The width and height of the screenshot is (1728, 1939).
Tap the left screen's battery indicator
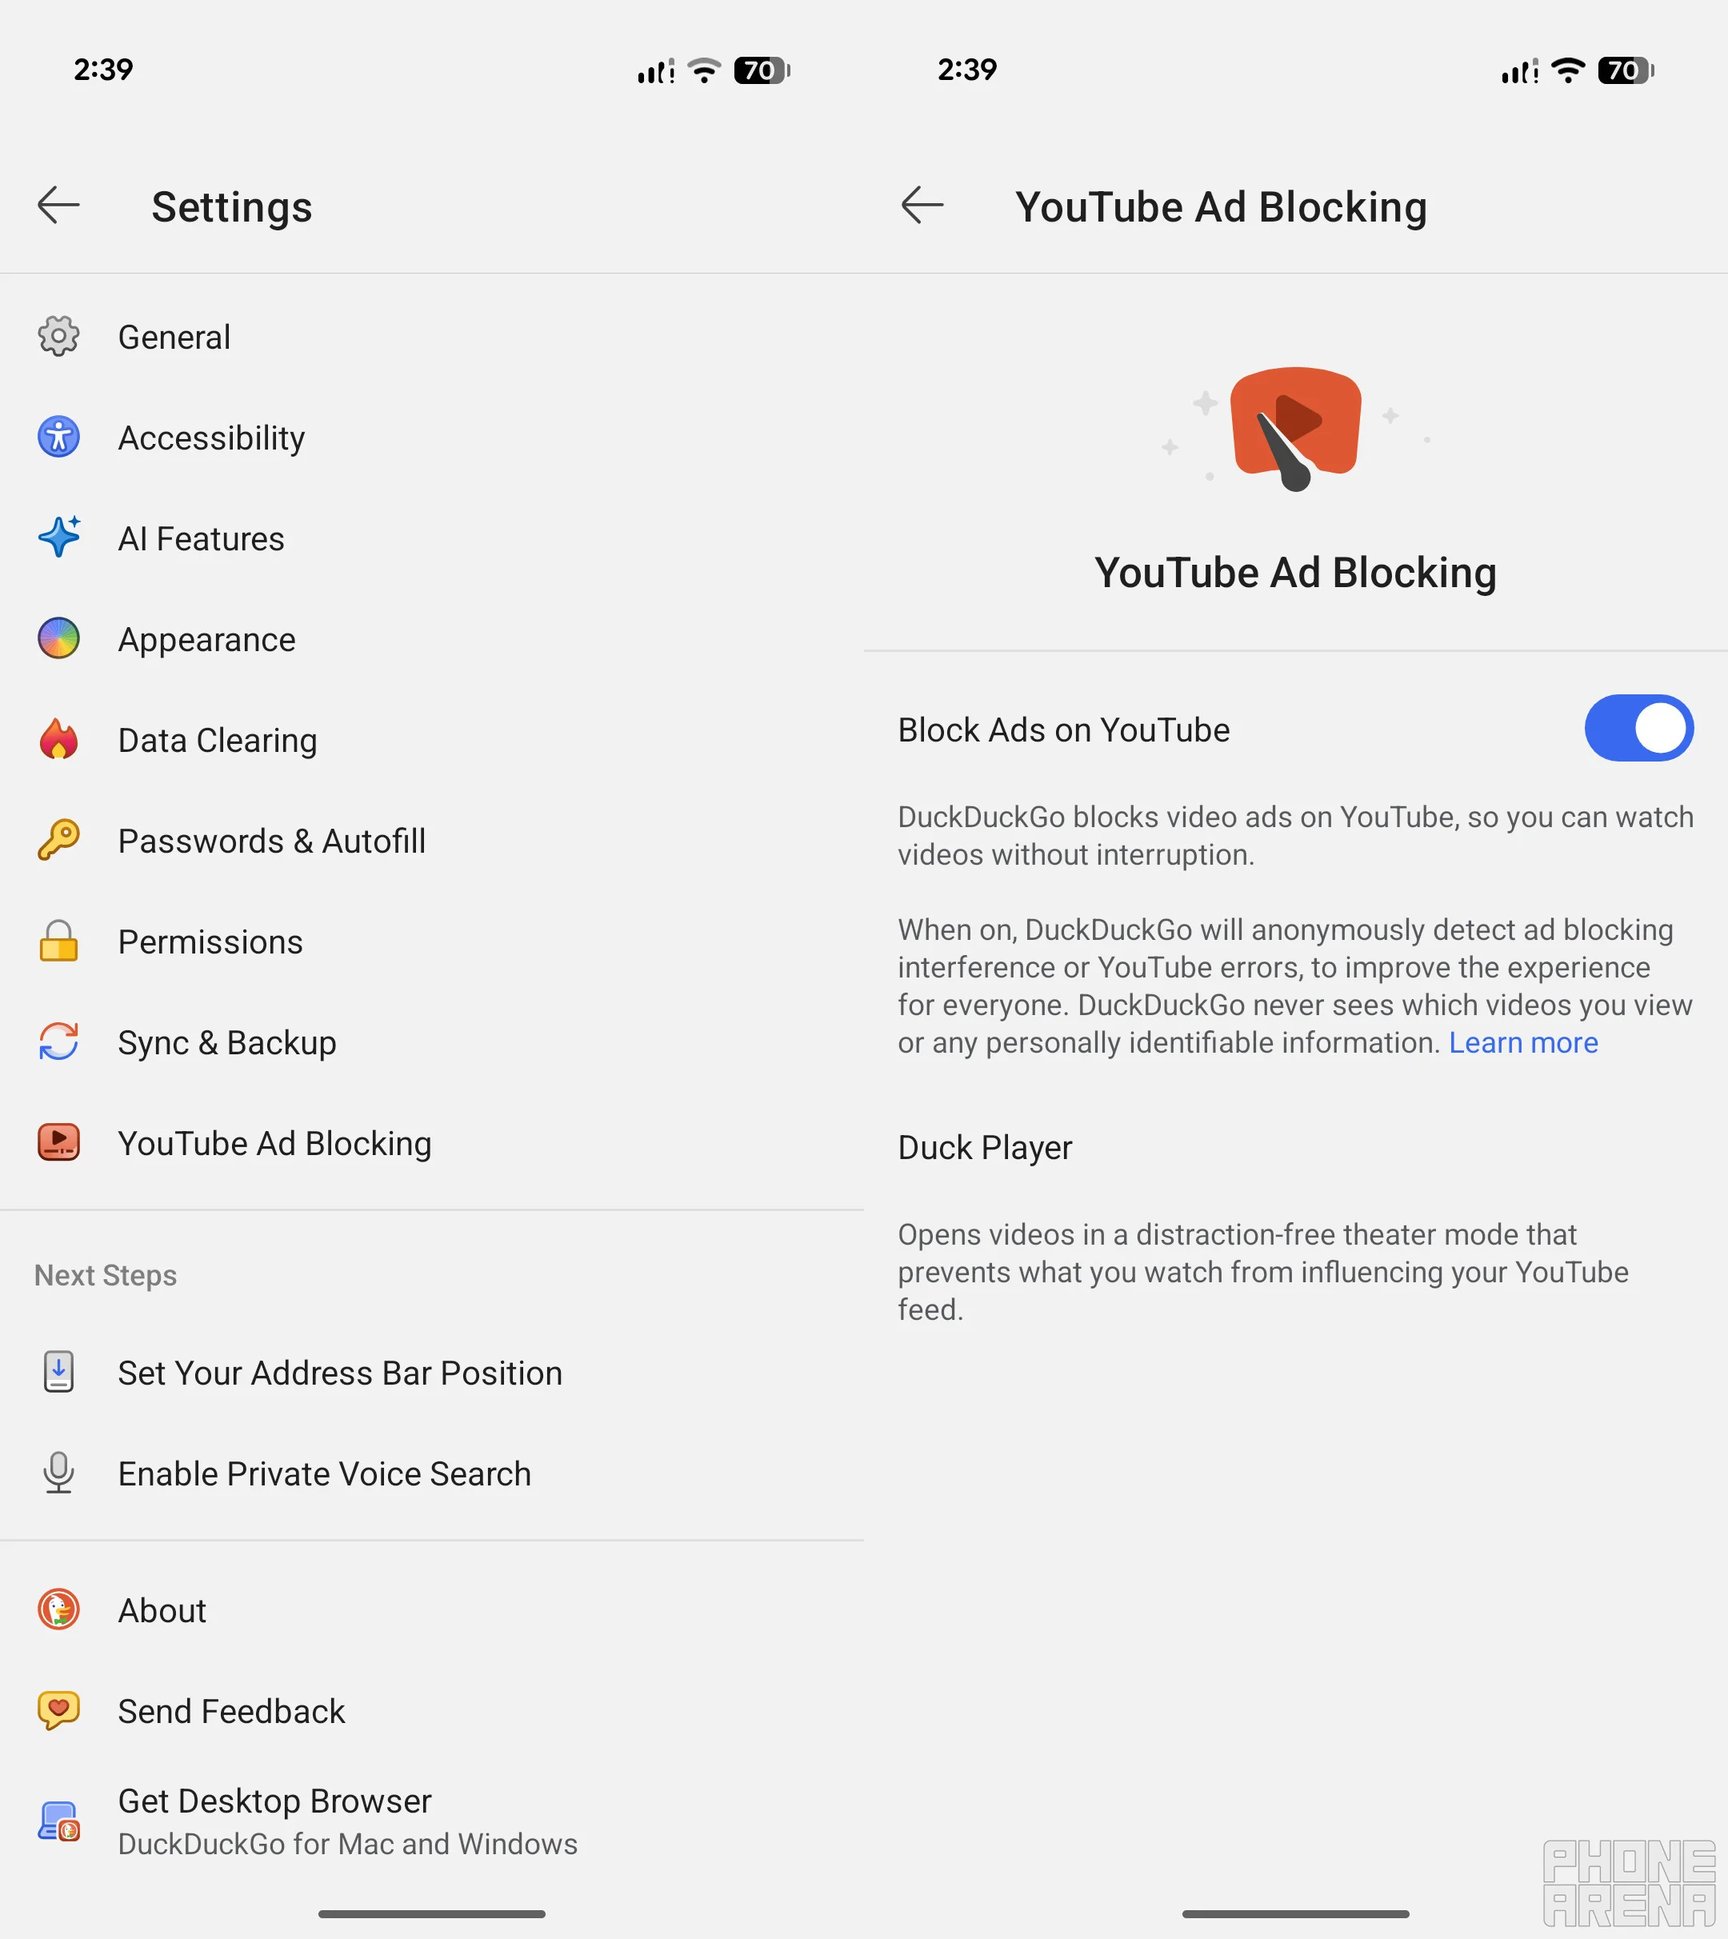point(762,70)
